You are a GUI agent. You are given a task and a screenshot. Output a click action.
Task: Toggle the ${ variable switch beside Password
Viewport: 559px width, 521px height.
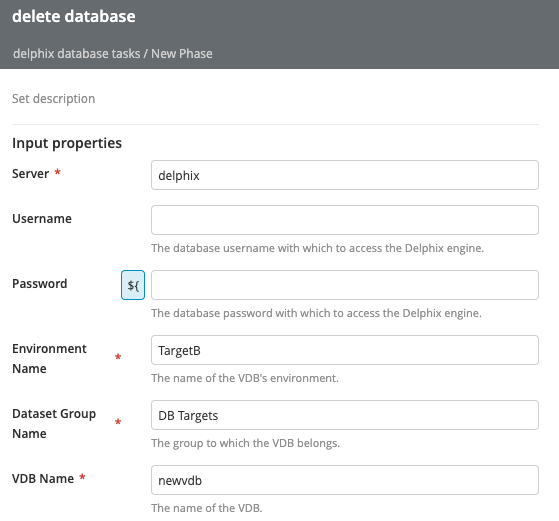(x=133, y=285)
